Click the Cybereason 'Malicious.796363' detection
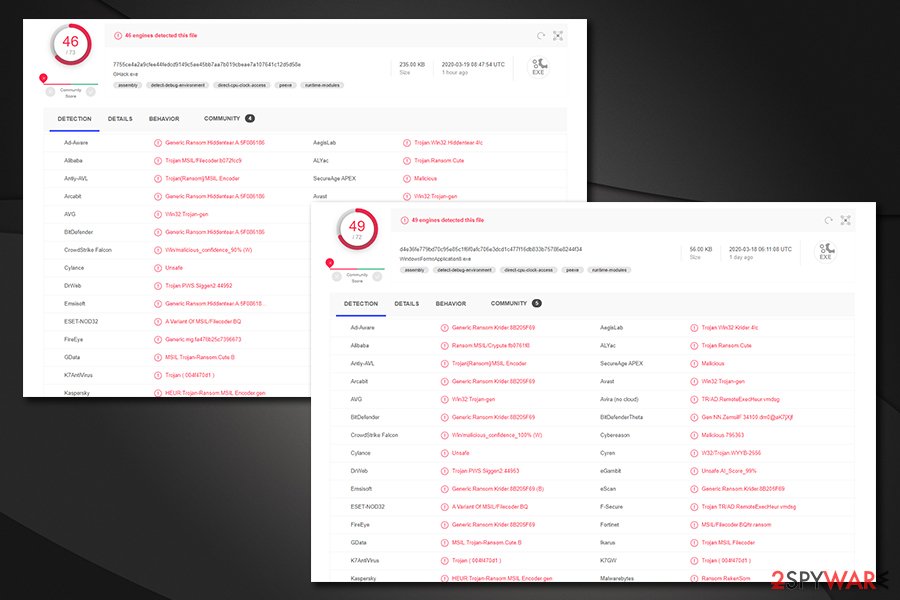Image resolution: width=900 pixels, height=600 pixels. [x=722, y=435]
